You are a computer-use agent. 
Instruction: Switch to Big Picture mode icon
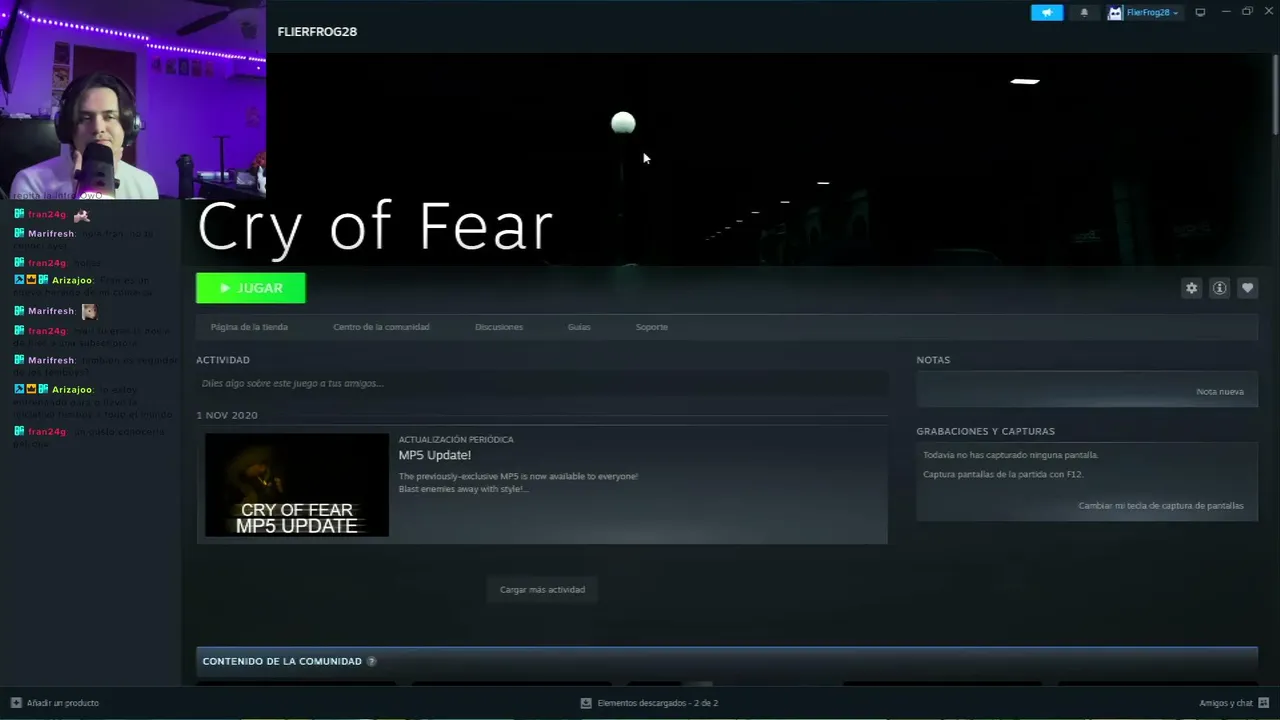pyautogui.click(x=1200, y=13)
